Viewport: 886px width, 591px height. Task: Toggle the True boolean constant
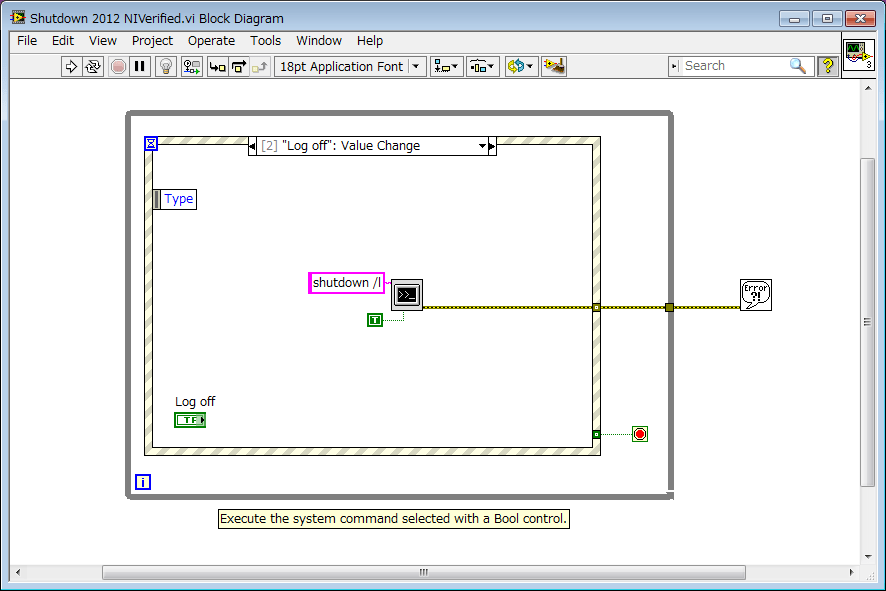[375, 320]
